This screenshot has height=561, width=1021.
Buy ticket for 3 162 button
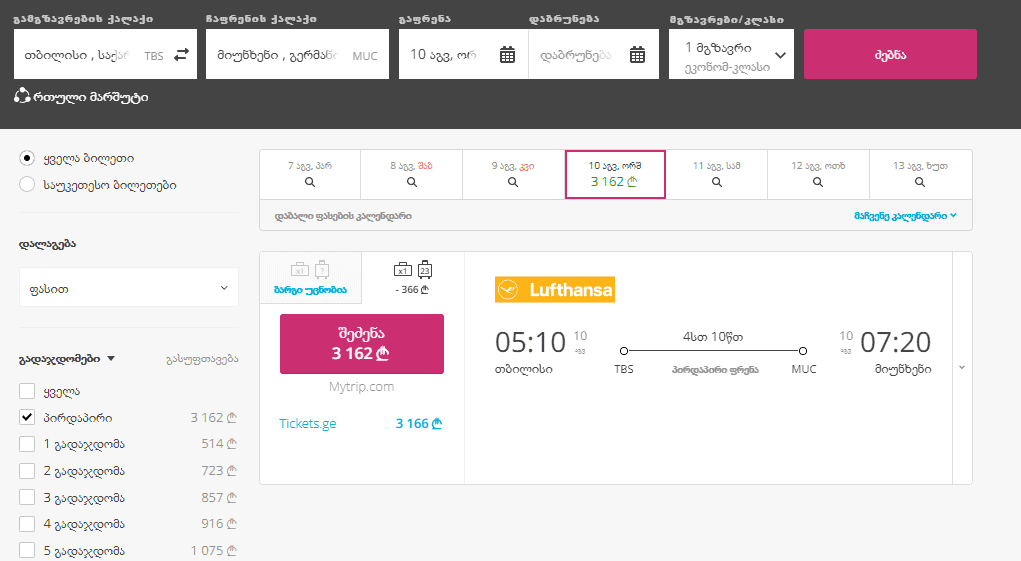click(x=361, y=344)
